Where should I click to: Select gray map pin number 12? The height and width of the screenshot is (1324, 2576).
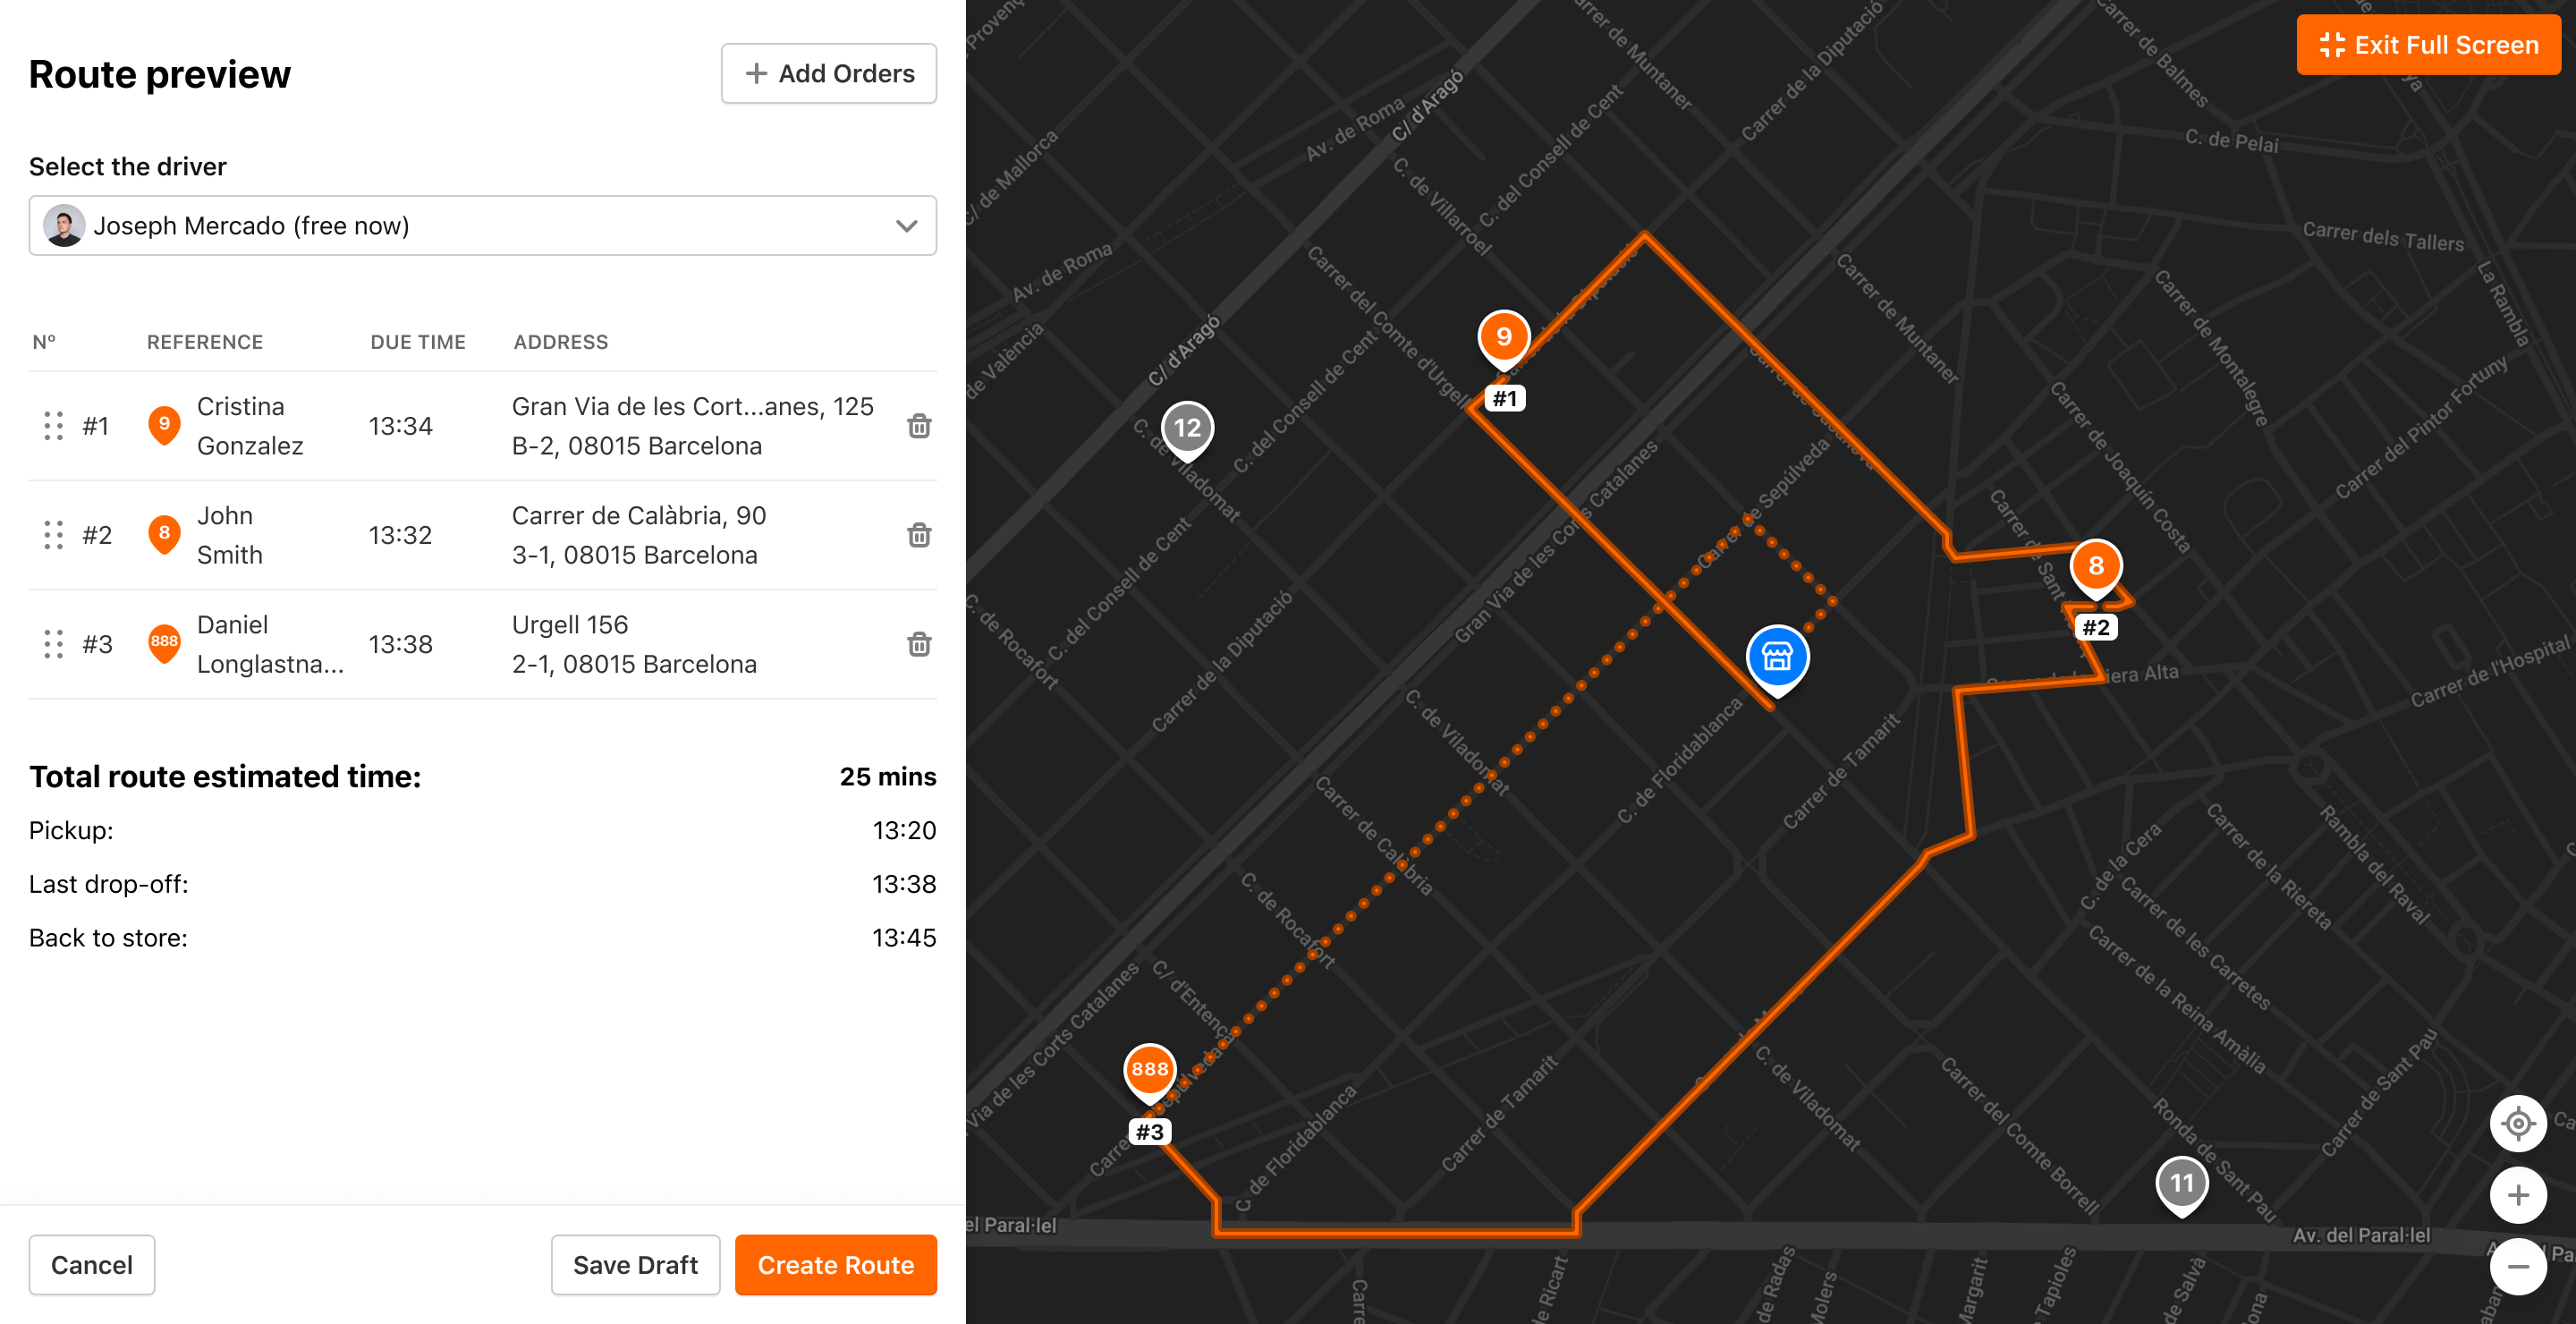tap(1187, 428)
